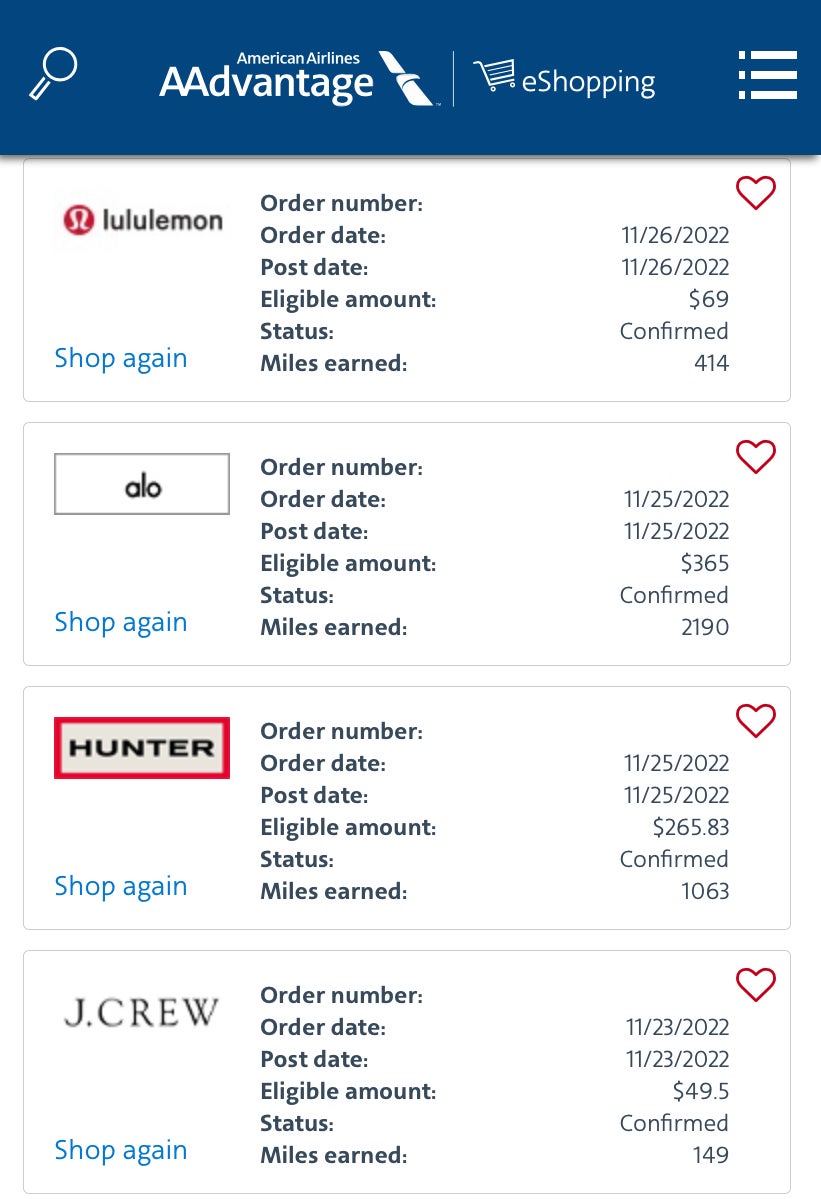The image size is (821, 1199).
Task: Shop again at HUNTER
Action: pos(120,886)
